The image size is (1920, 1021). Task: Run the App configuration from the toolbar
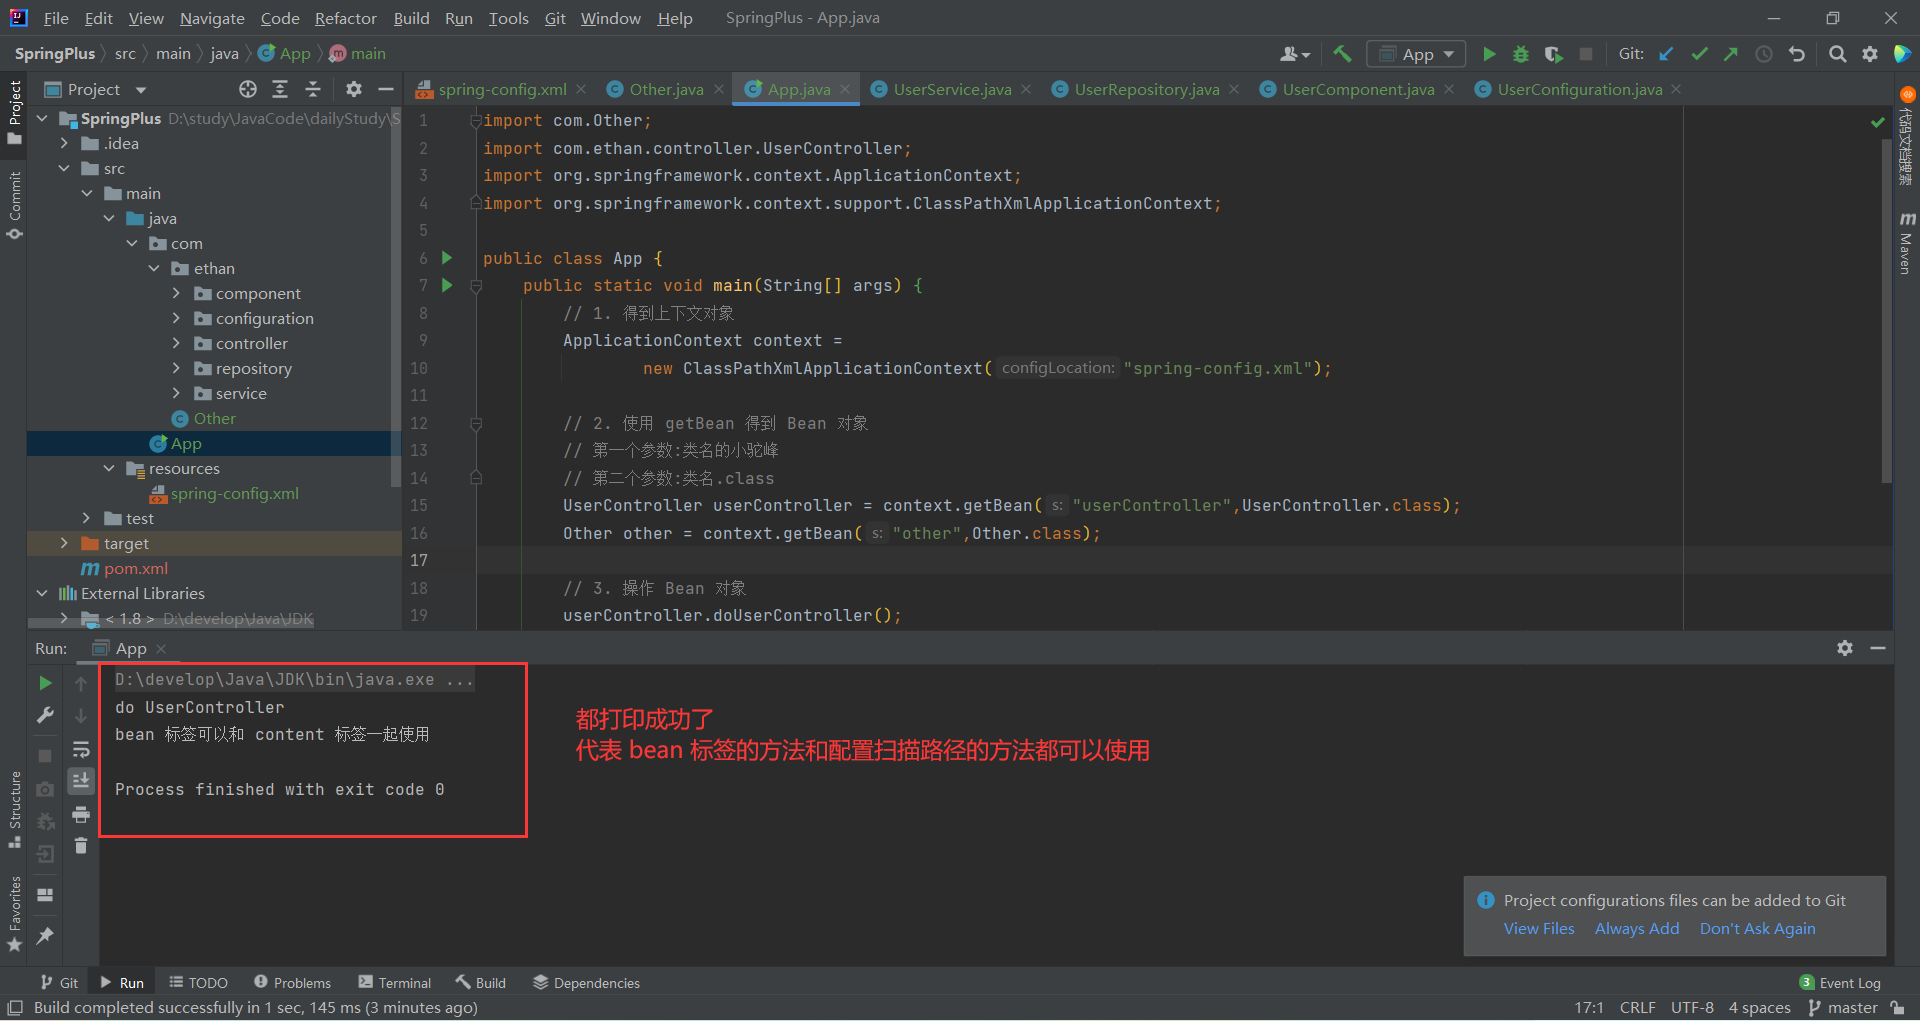1489,54
